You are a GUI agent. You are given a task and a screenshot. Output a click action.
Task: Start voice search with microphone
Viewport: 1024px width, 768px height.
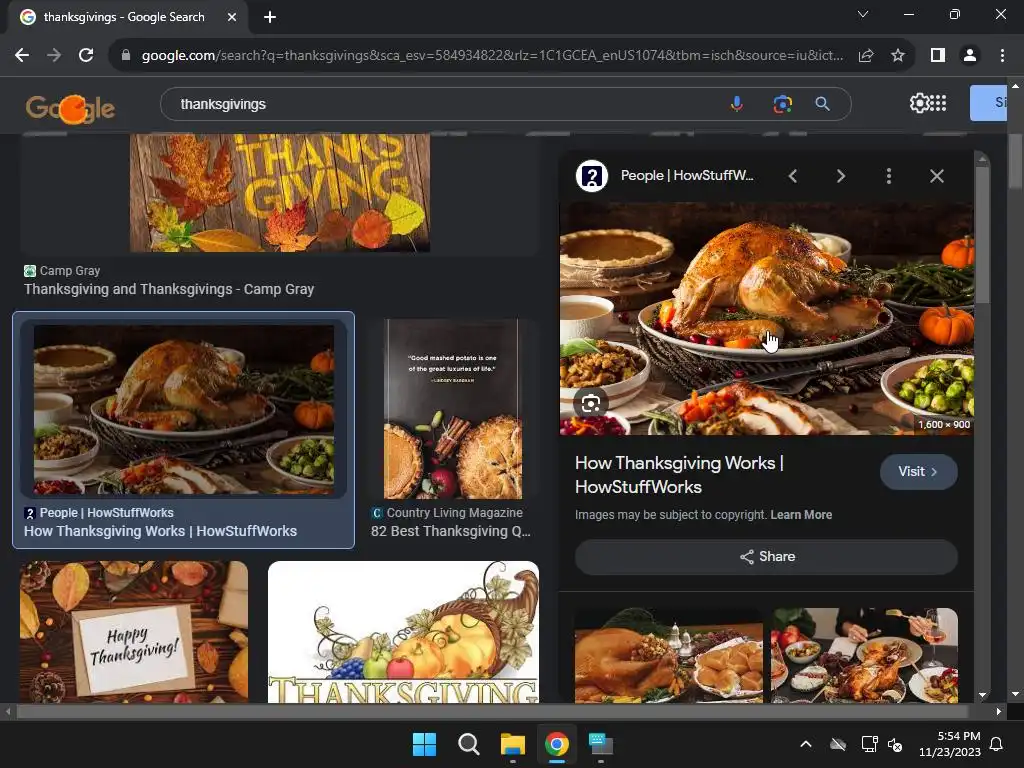pyautogui.click(x=737, y=104)
